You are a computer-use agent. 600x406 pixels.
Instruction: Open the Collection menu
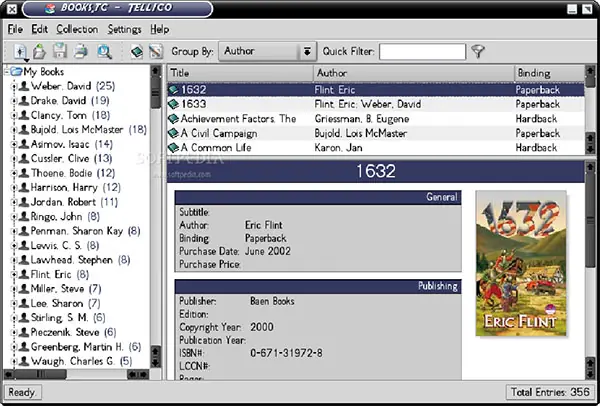[x=77, y=29]
